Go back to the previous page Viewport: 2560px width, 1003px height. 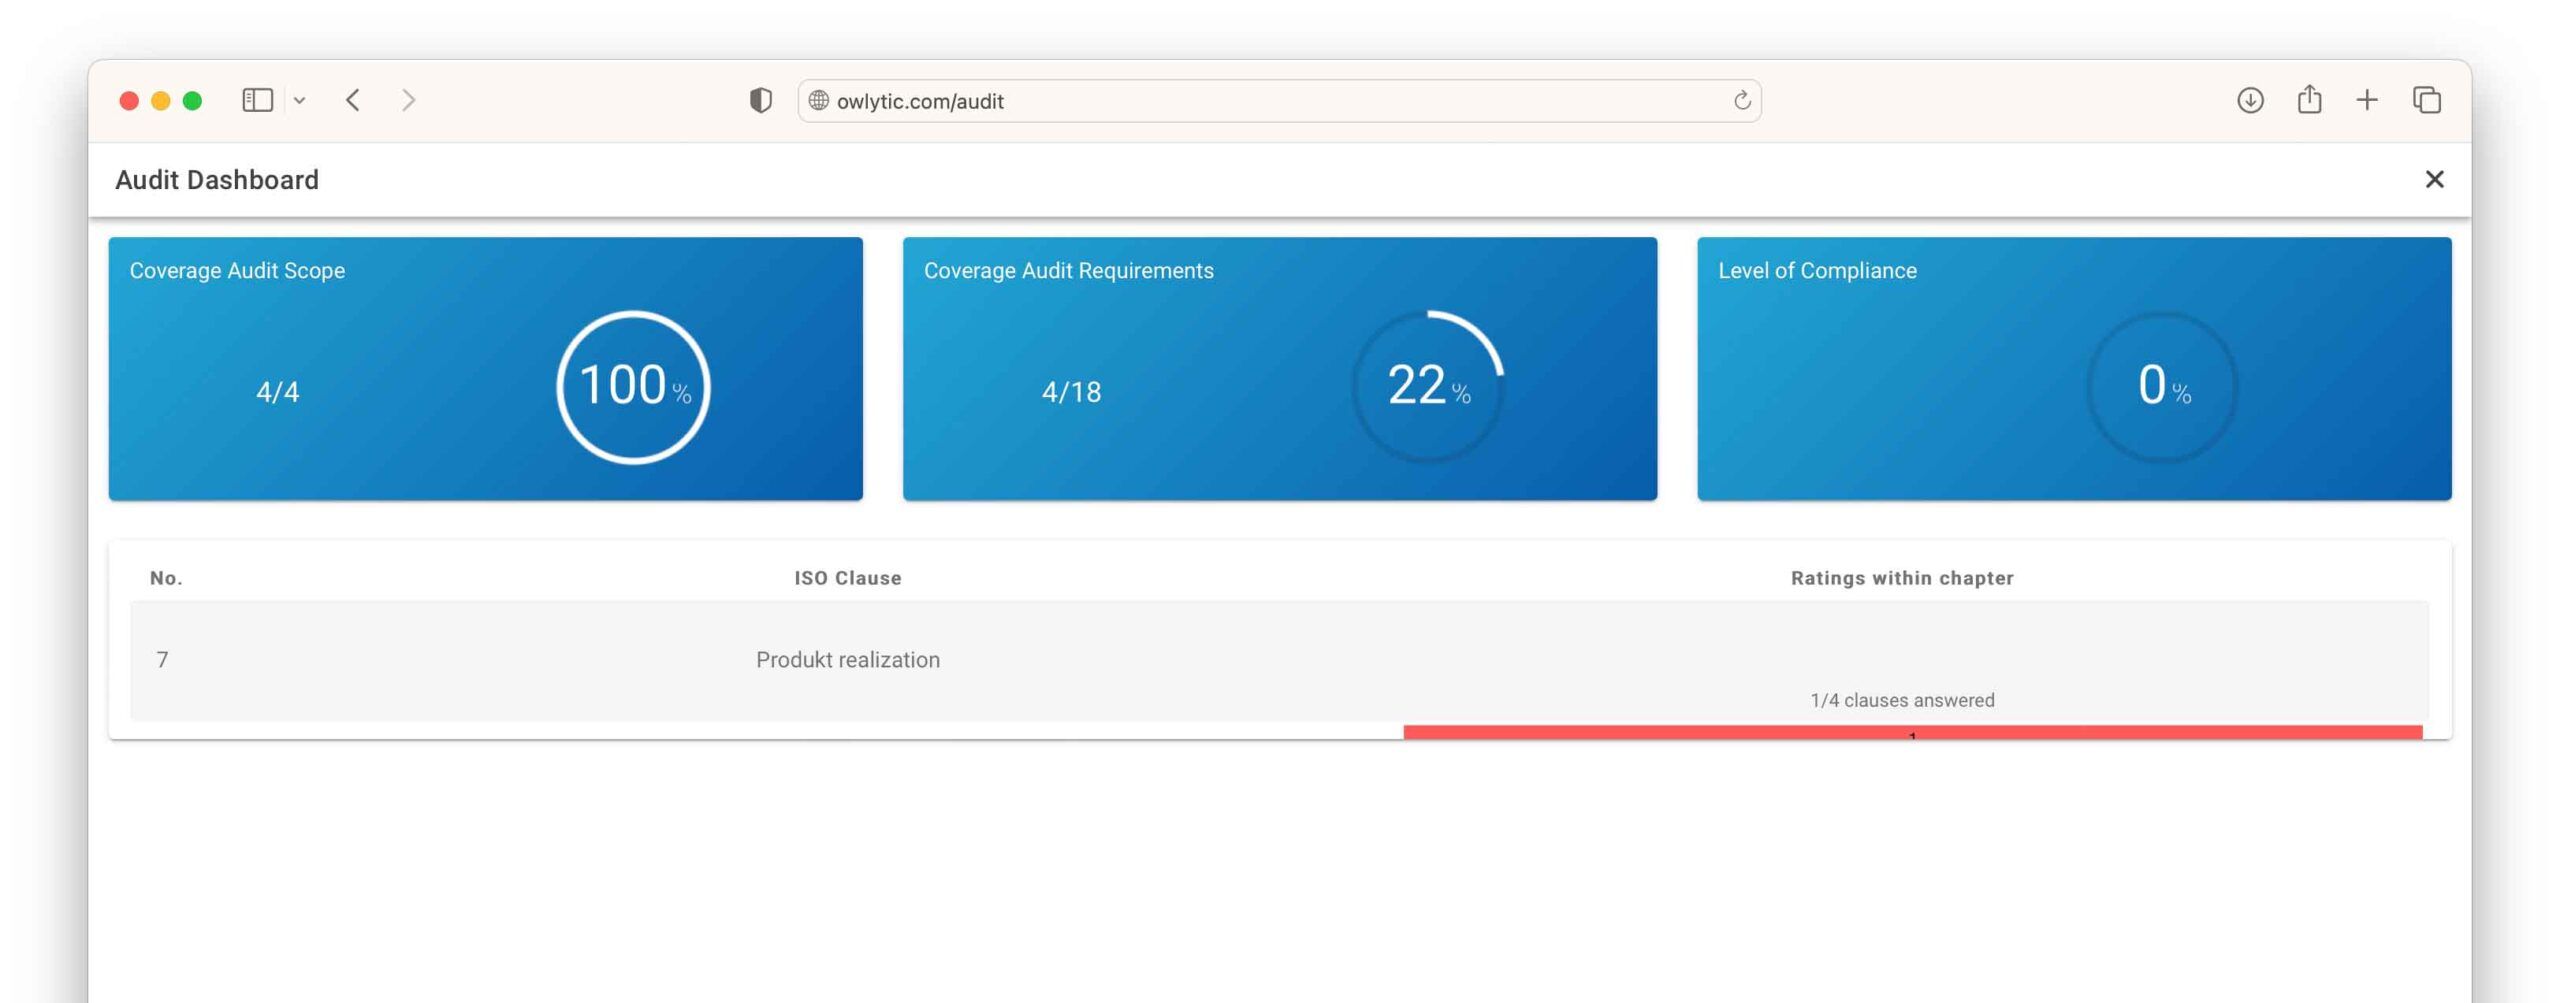click(x=353, y=100)
